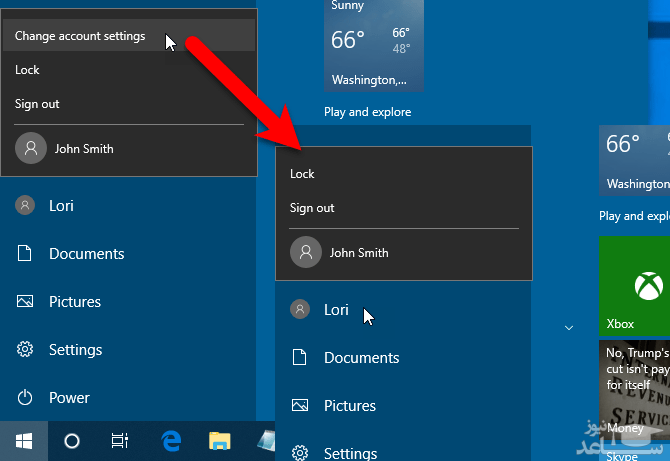Open Pictures in the menu above Power
The width and height of the screenshot is (670, 461).
point(75,302)
